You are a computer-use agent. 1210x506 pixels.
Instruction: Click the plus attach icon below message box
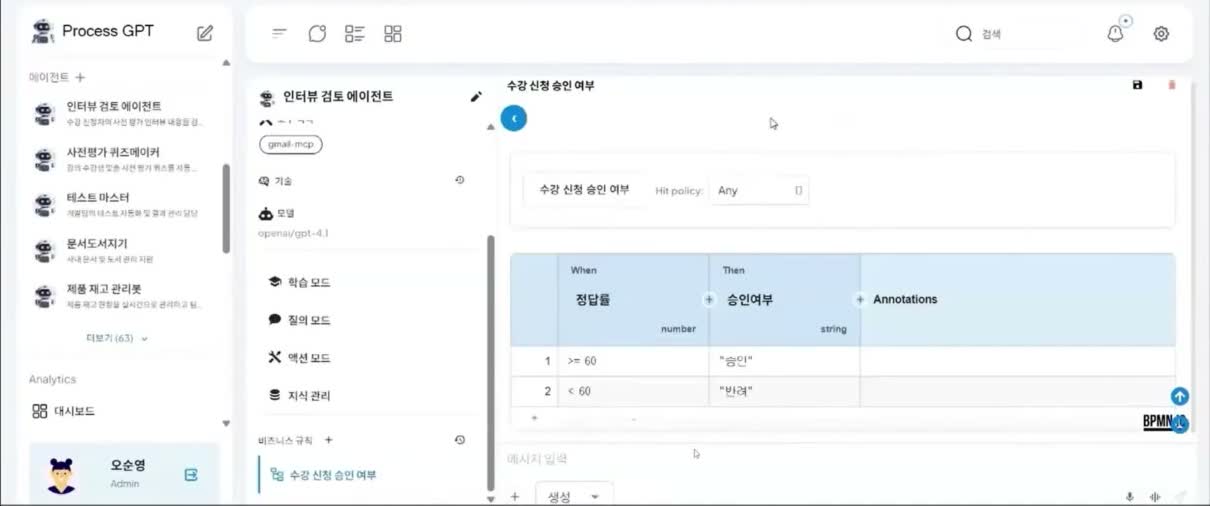coord(515,496)
